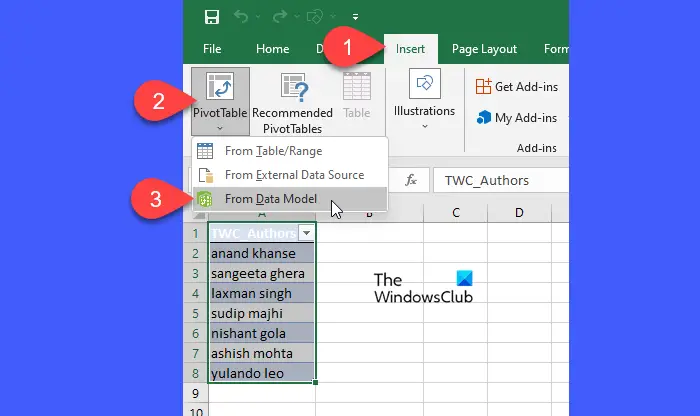The image size is (700, 416).
Task: Select cell containing sangeeta ghera
Action: [262, 273]
